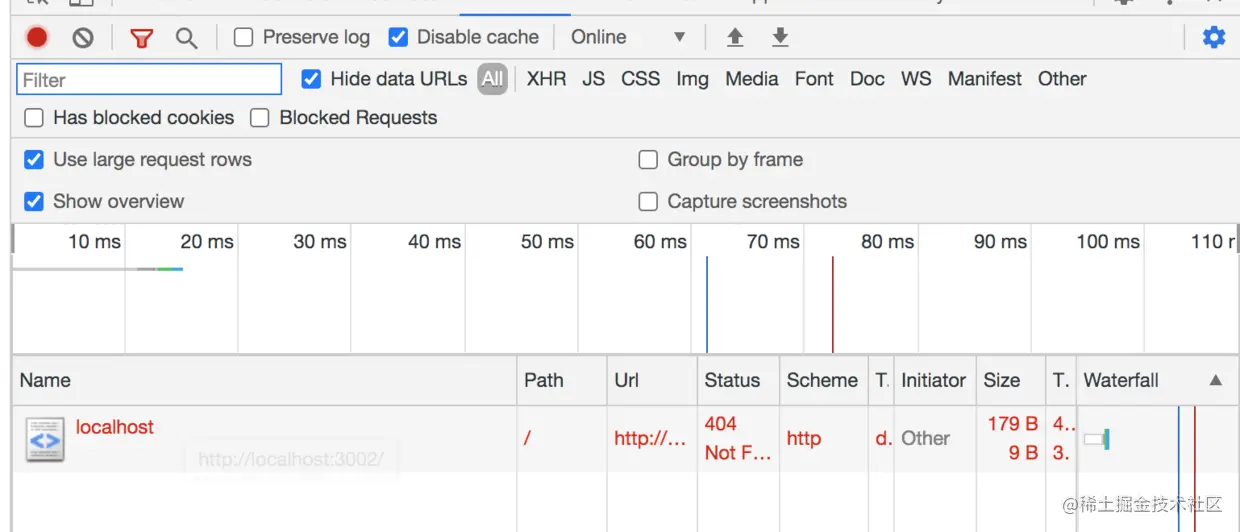
Task: Filter requests by Media
Action: [x=752, y=79]
